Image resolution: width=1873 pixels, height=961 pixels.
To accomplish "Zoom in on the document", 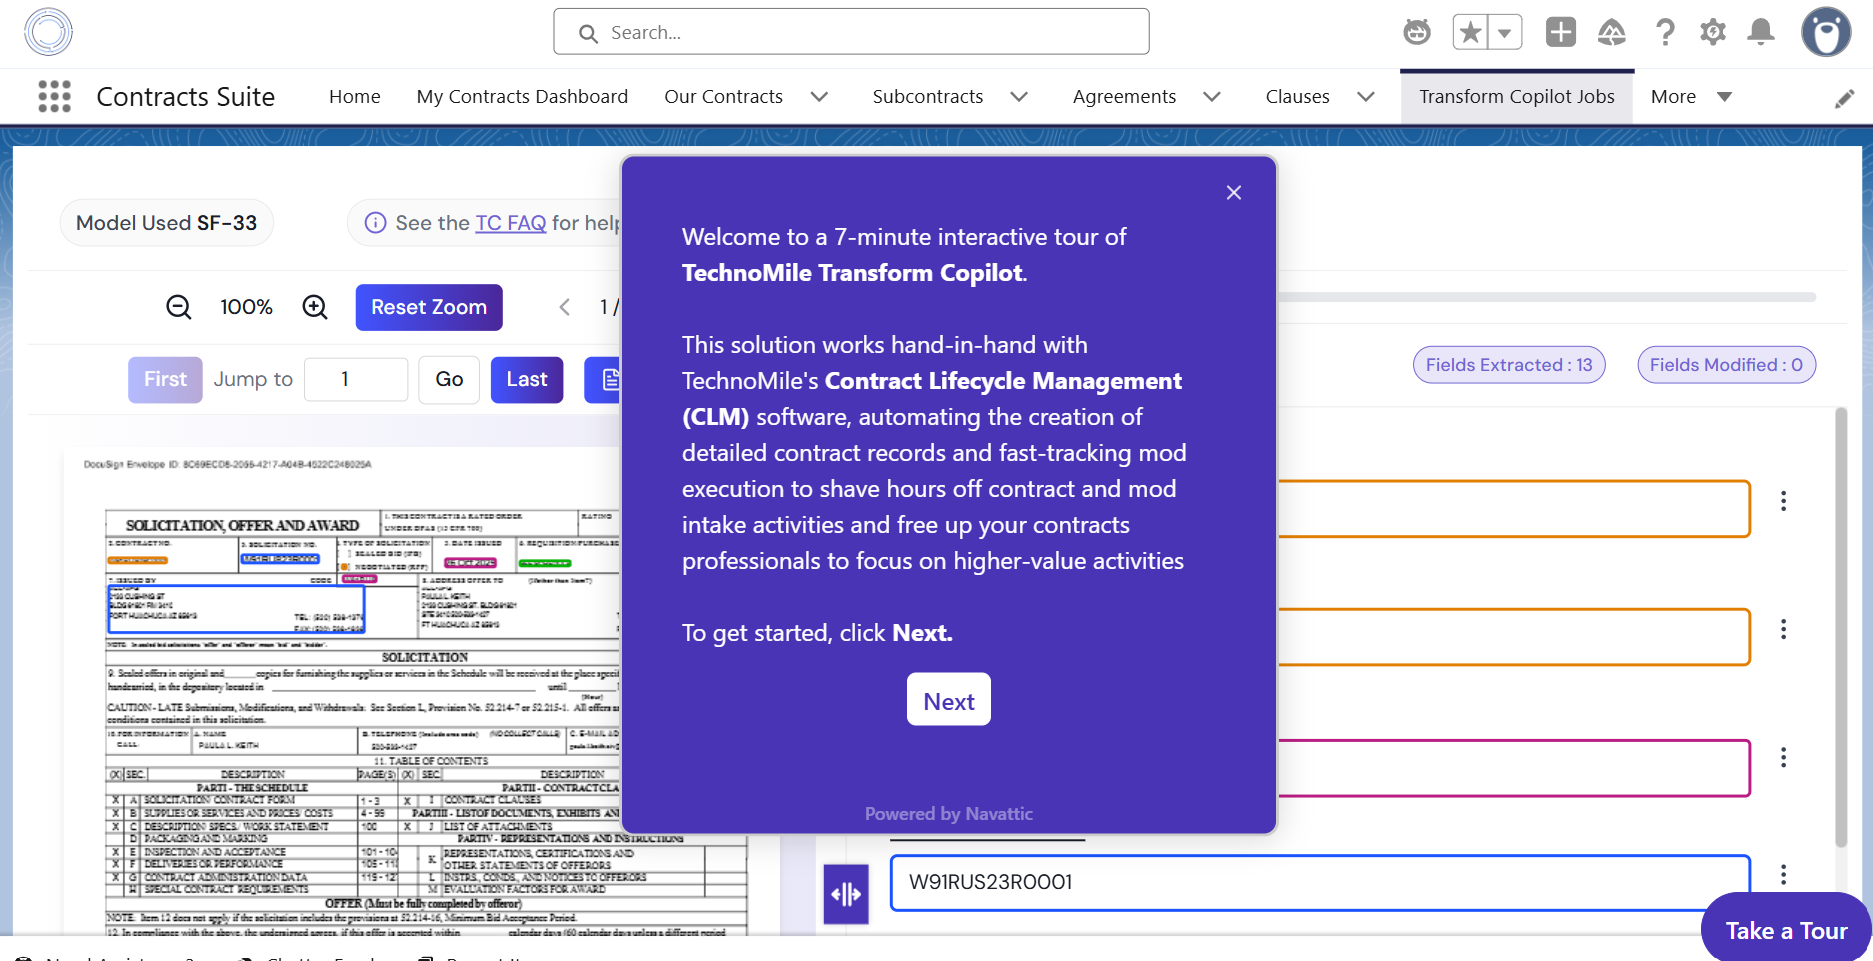I will [315, 307].
